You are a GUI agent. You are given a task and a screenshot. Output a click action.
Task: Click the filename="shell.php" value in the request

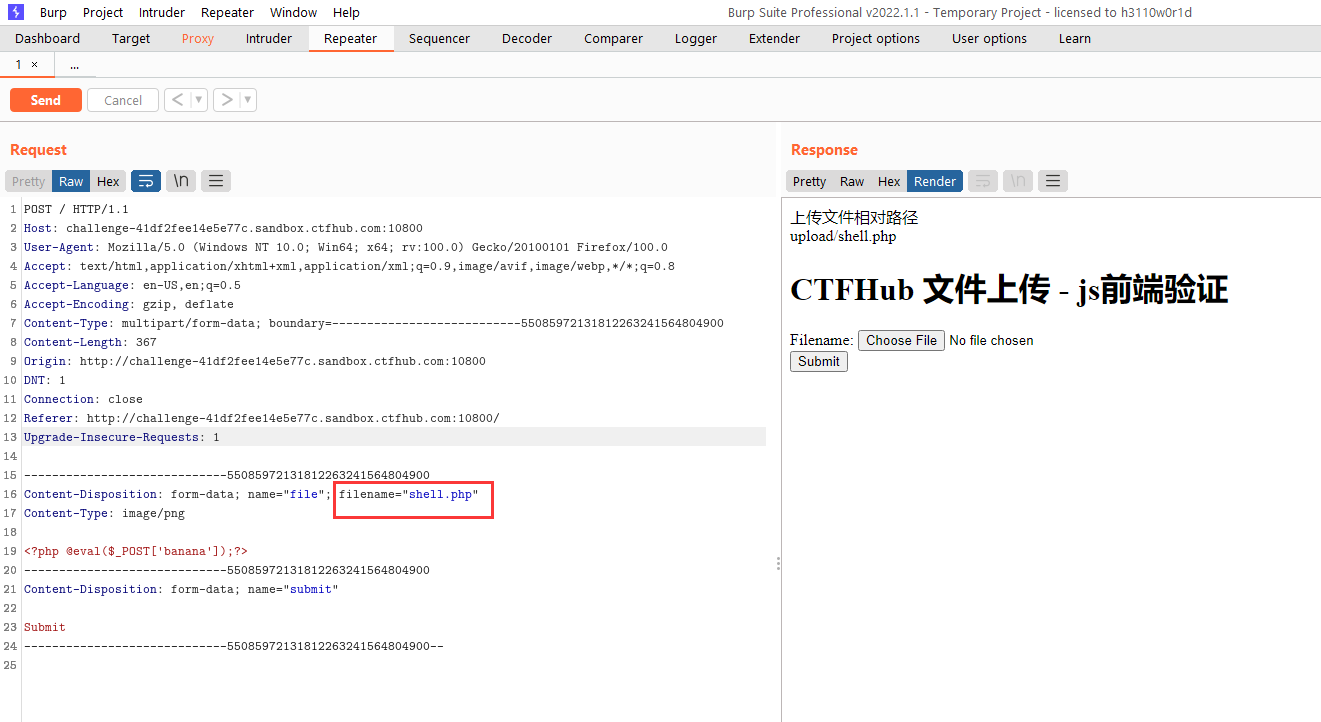409,494
